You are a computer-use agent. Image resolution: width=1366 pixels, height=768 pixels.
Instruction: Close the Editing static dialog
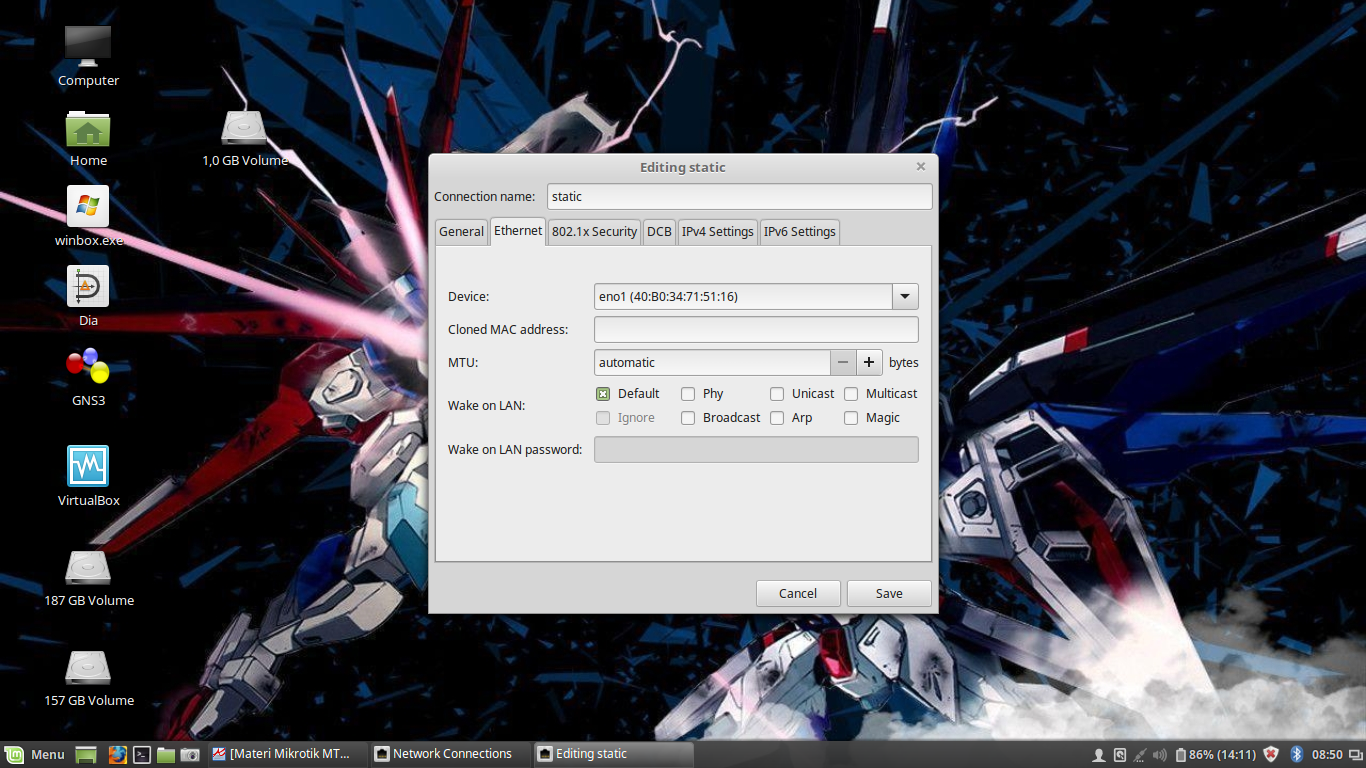pyautogui.click(x=920, y=166)
